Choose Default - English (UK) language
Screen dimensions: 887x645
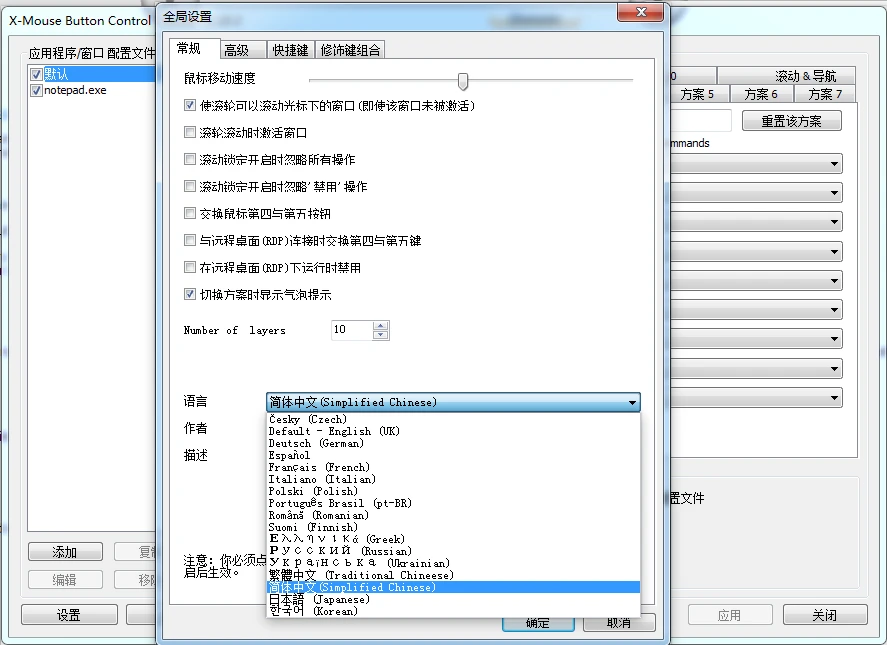[x=453, y=431]
